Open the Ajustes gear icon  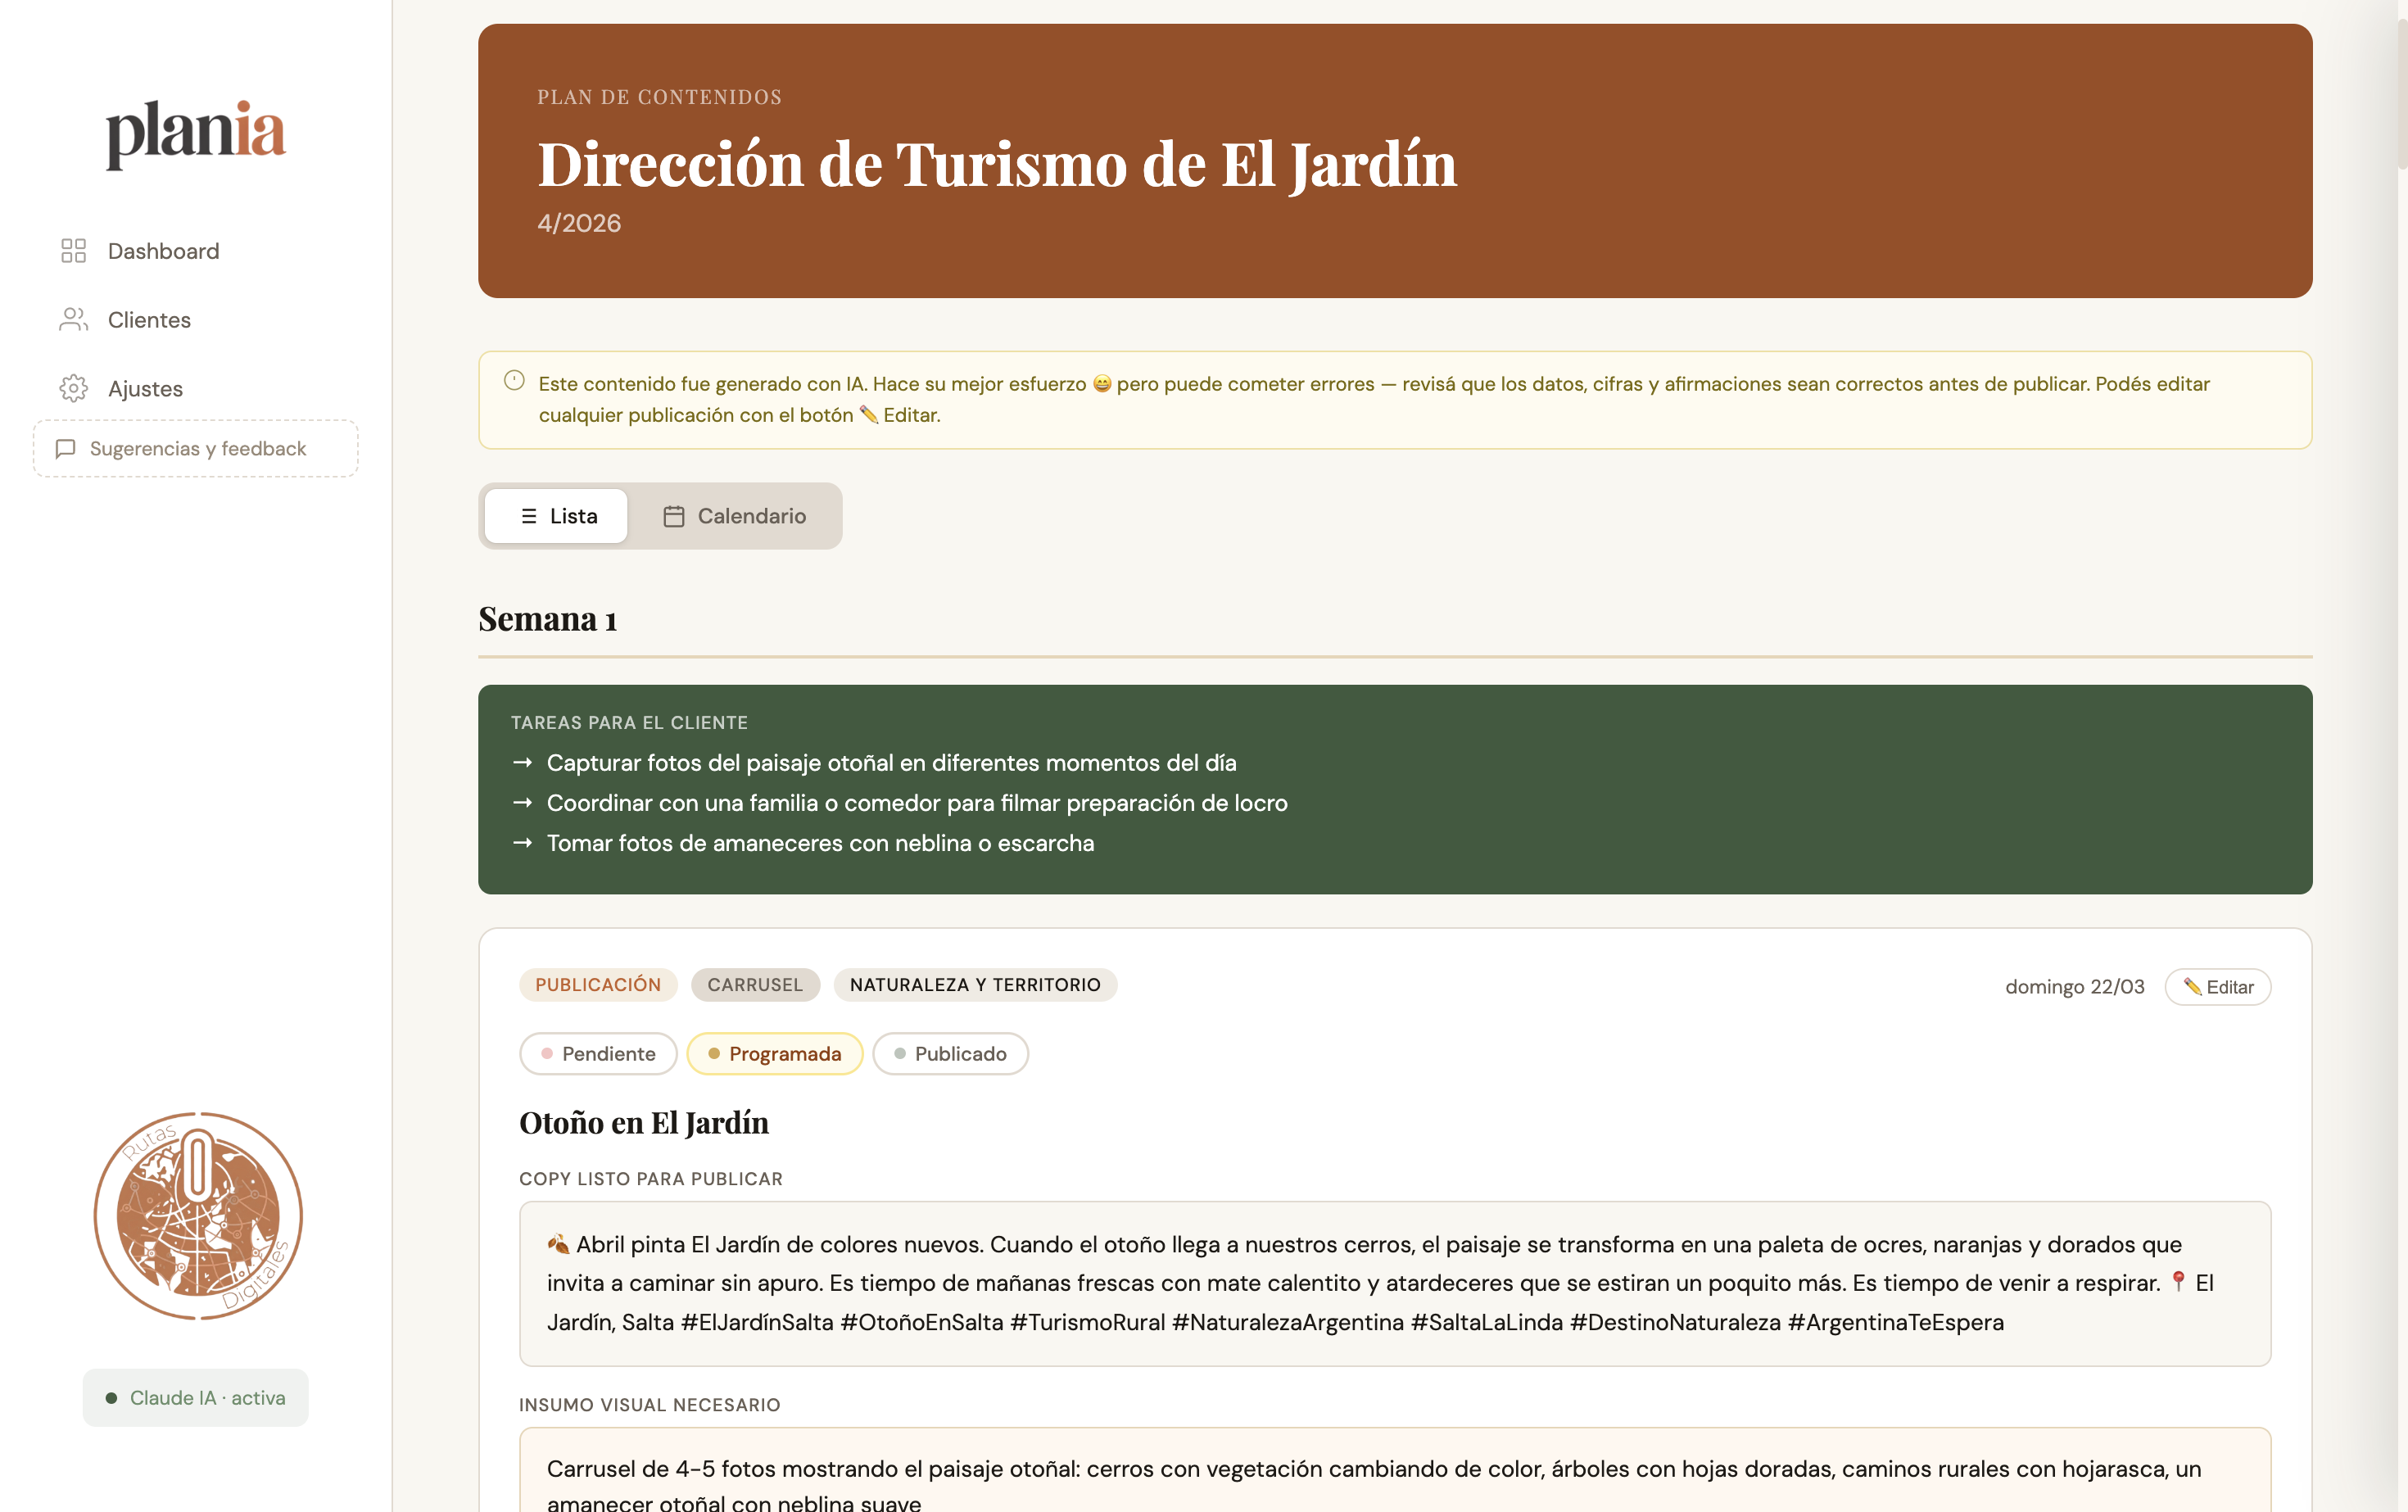(73, 388)
